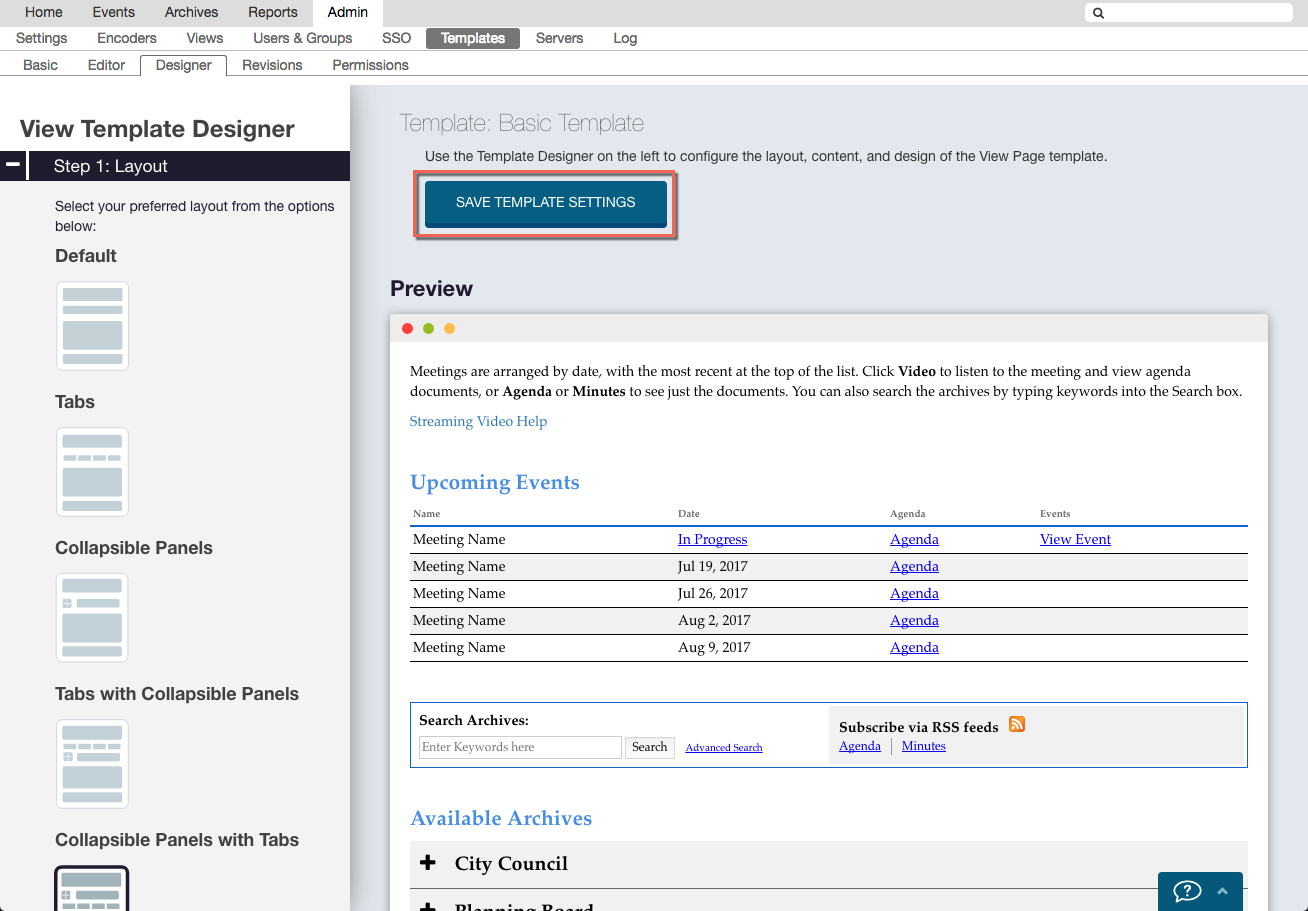This screenshot has width=1308, height=911.
Task: Click the orange RSS feed icon
Action: tap(1017, 725)
